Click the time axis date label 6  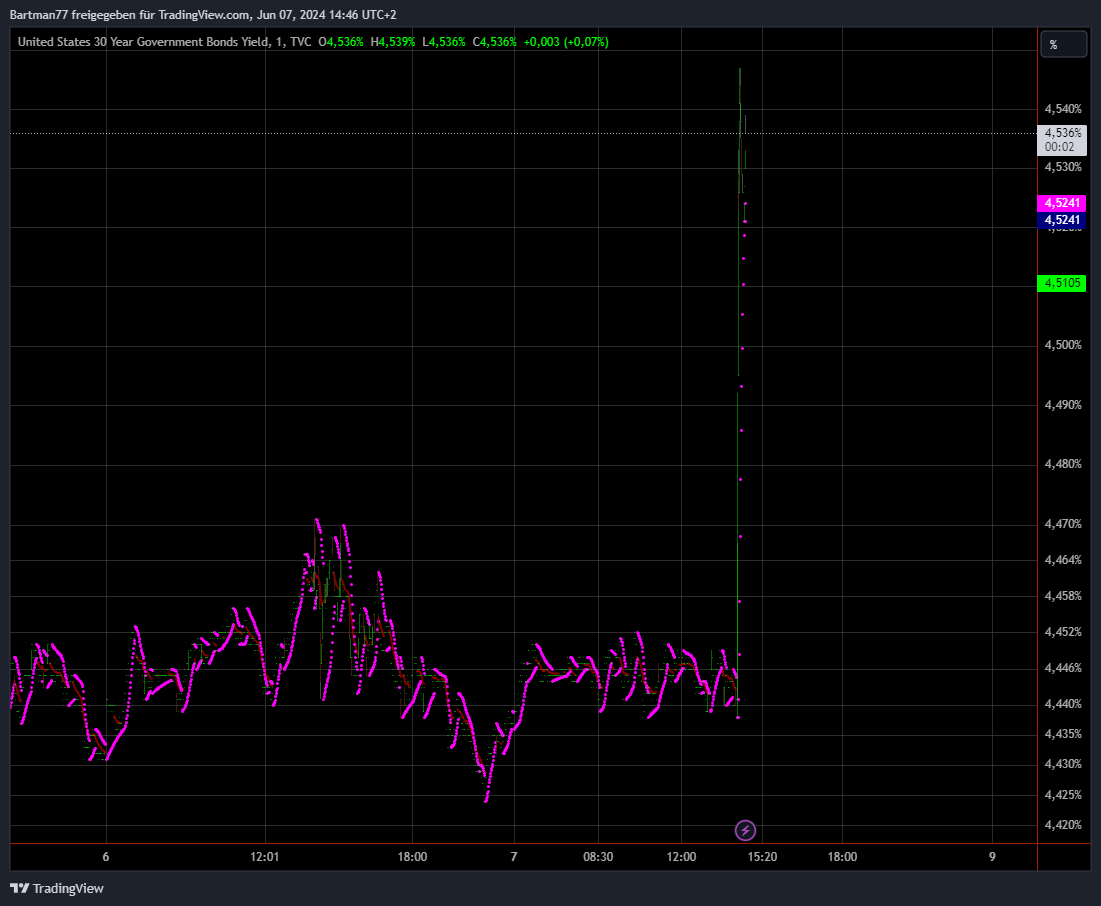[106, 857]
